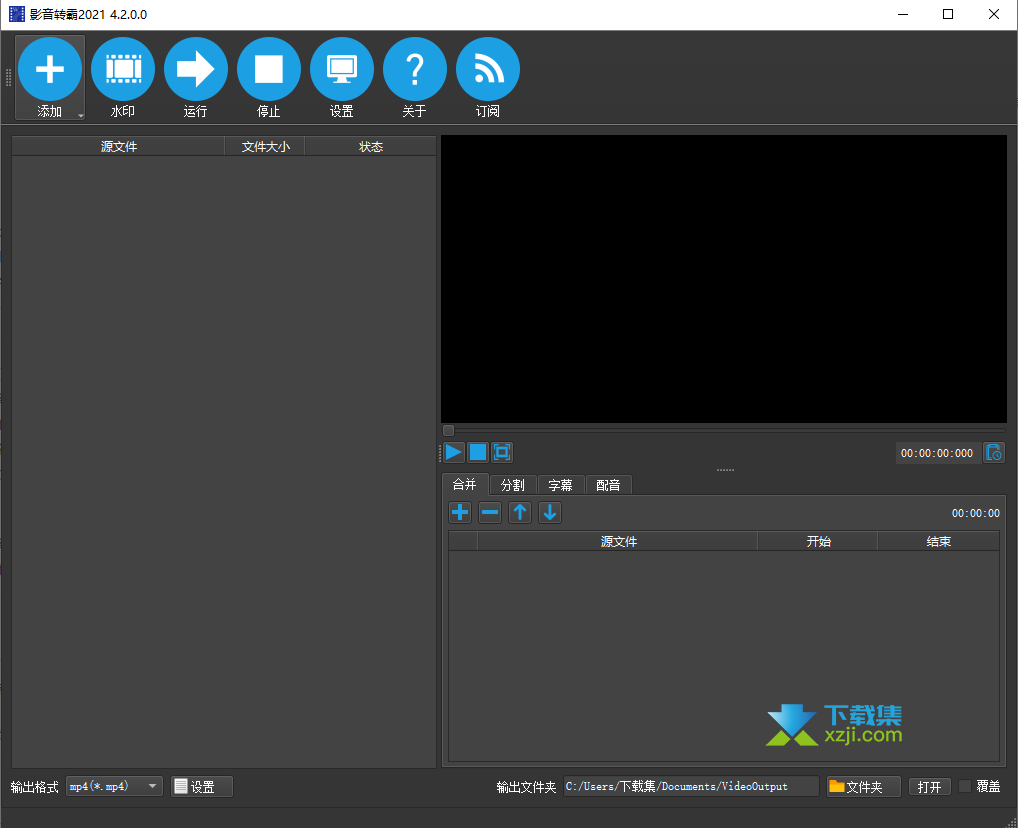Click the 开始 column header

tap(818, 541)
